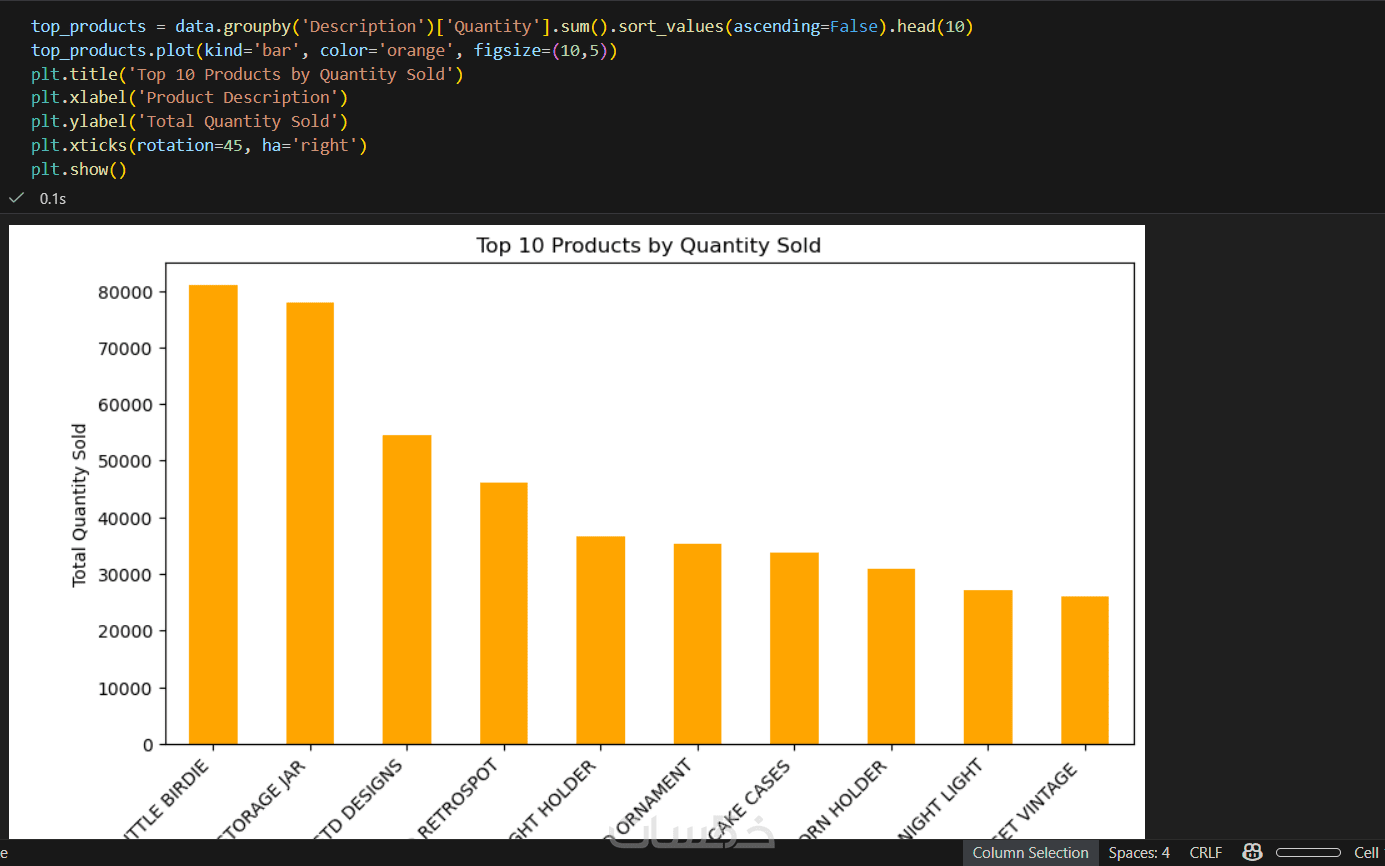Viewport: 1385px width, 866px height.
Task: Click the Copilot status progress bar
Action: click(1307, 852)
